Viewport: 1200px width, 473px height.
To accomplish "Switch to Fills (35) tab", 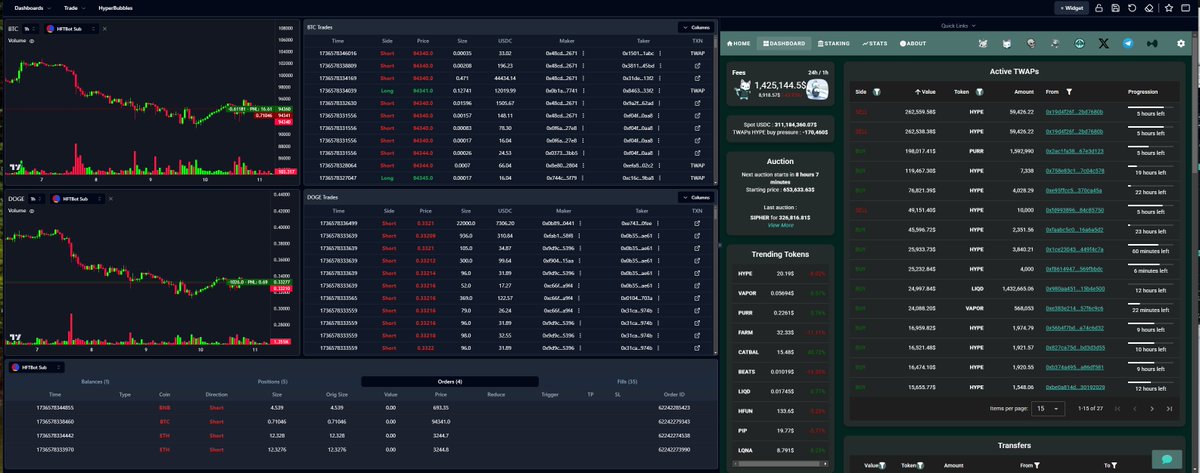I will (627, 382).
